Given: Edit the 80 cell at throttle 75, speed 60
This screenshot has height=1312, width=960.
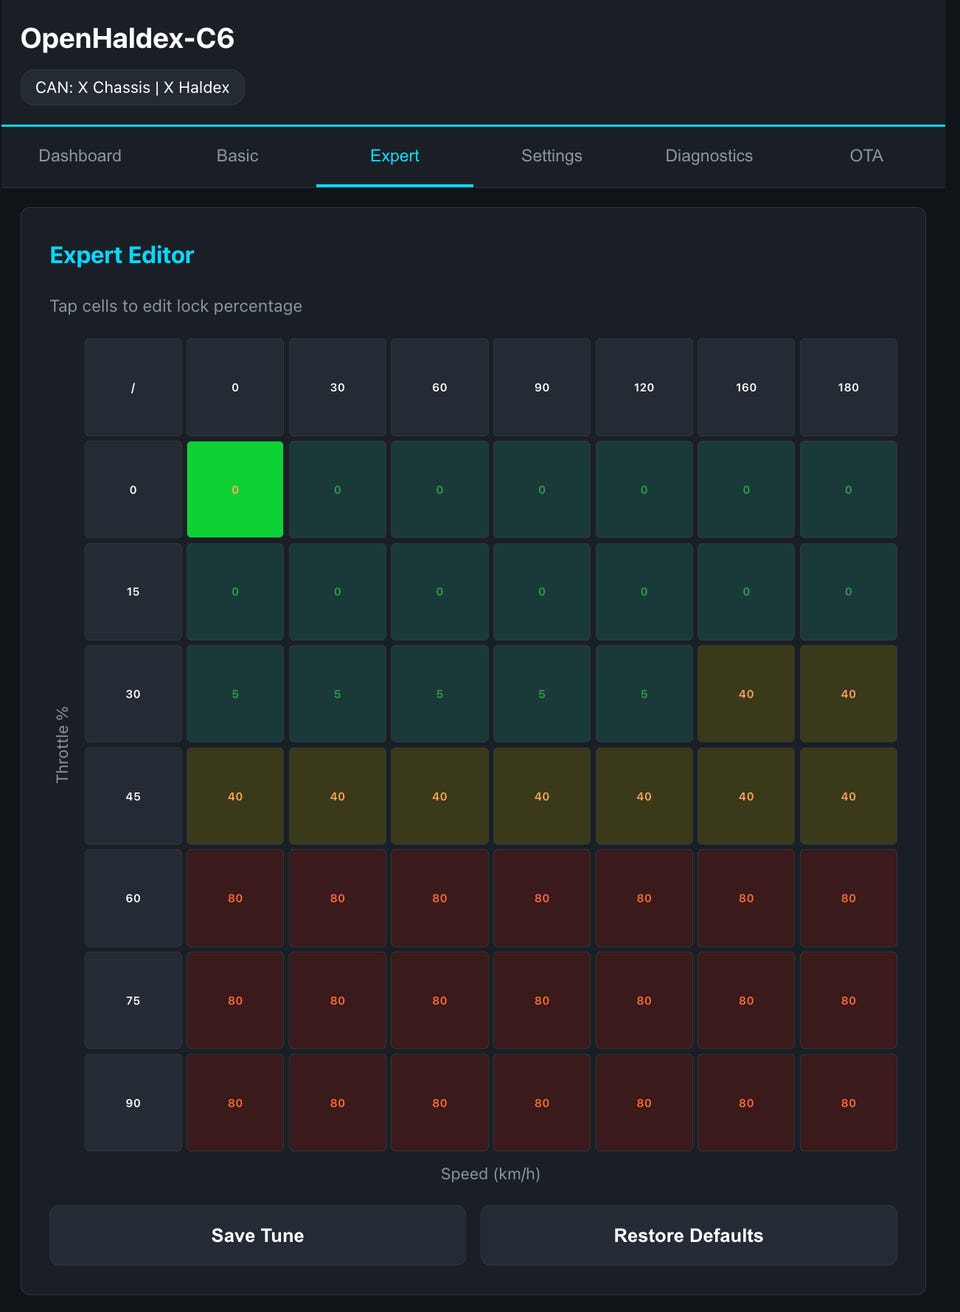Looking at the screenshot, I should 440,1000.
